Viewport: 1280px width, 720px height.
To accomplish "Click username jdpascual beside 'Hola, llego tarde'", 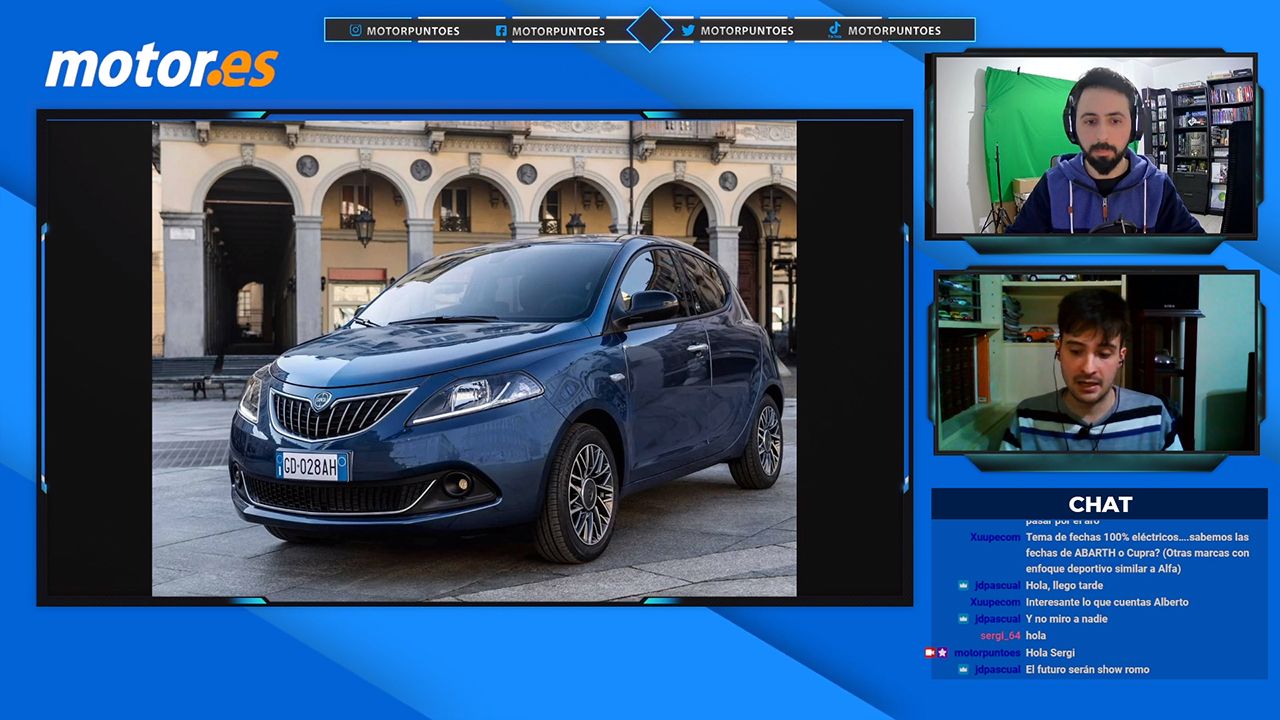I will [998, 585].
